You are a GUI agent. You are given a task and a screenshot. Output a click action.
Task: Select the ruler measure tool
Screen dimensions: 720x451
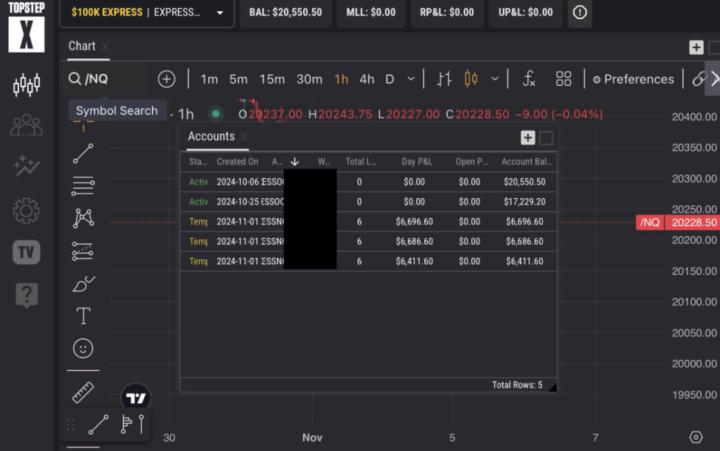[x=83, y=393]
